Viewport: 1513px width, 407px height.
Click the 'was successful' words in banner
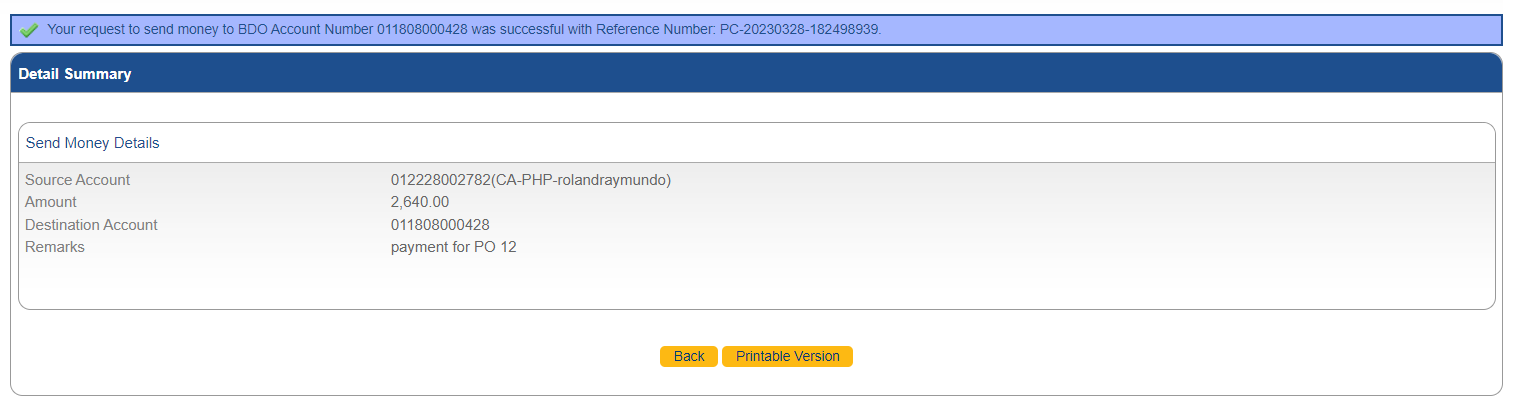click(516, 30)
